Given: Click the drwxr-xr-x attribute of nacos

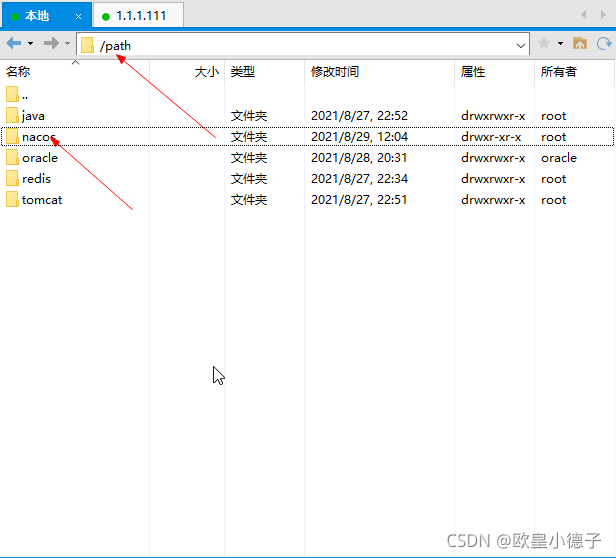Looking at the screenshot, I should coord(491,137).
